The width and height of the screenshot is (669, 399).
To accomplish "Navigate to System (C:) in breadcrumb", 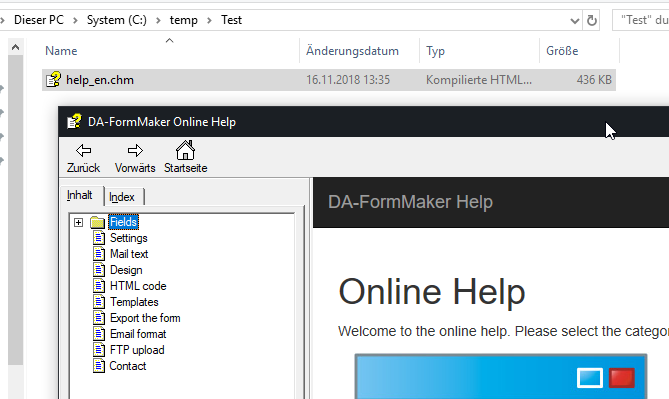I will point(116,20).
